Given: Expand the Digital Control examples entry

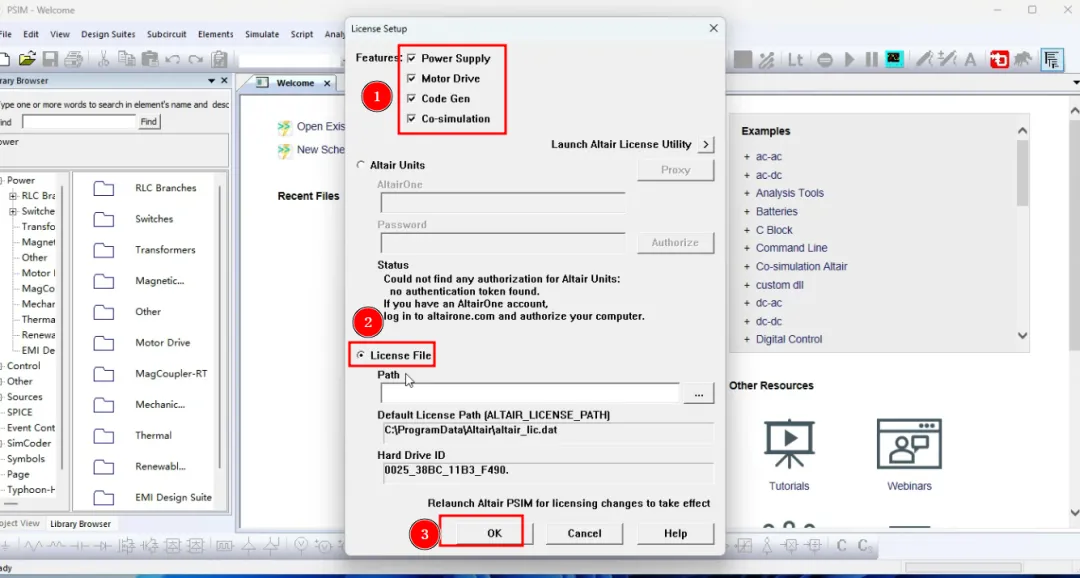Looking at the screenshot, I should [x=747, y=340].
